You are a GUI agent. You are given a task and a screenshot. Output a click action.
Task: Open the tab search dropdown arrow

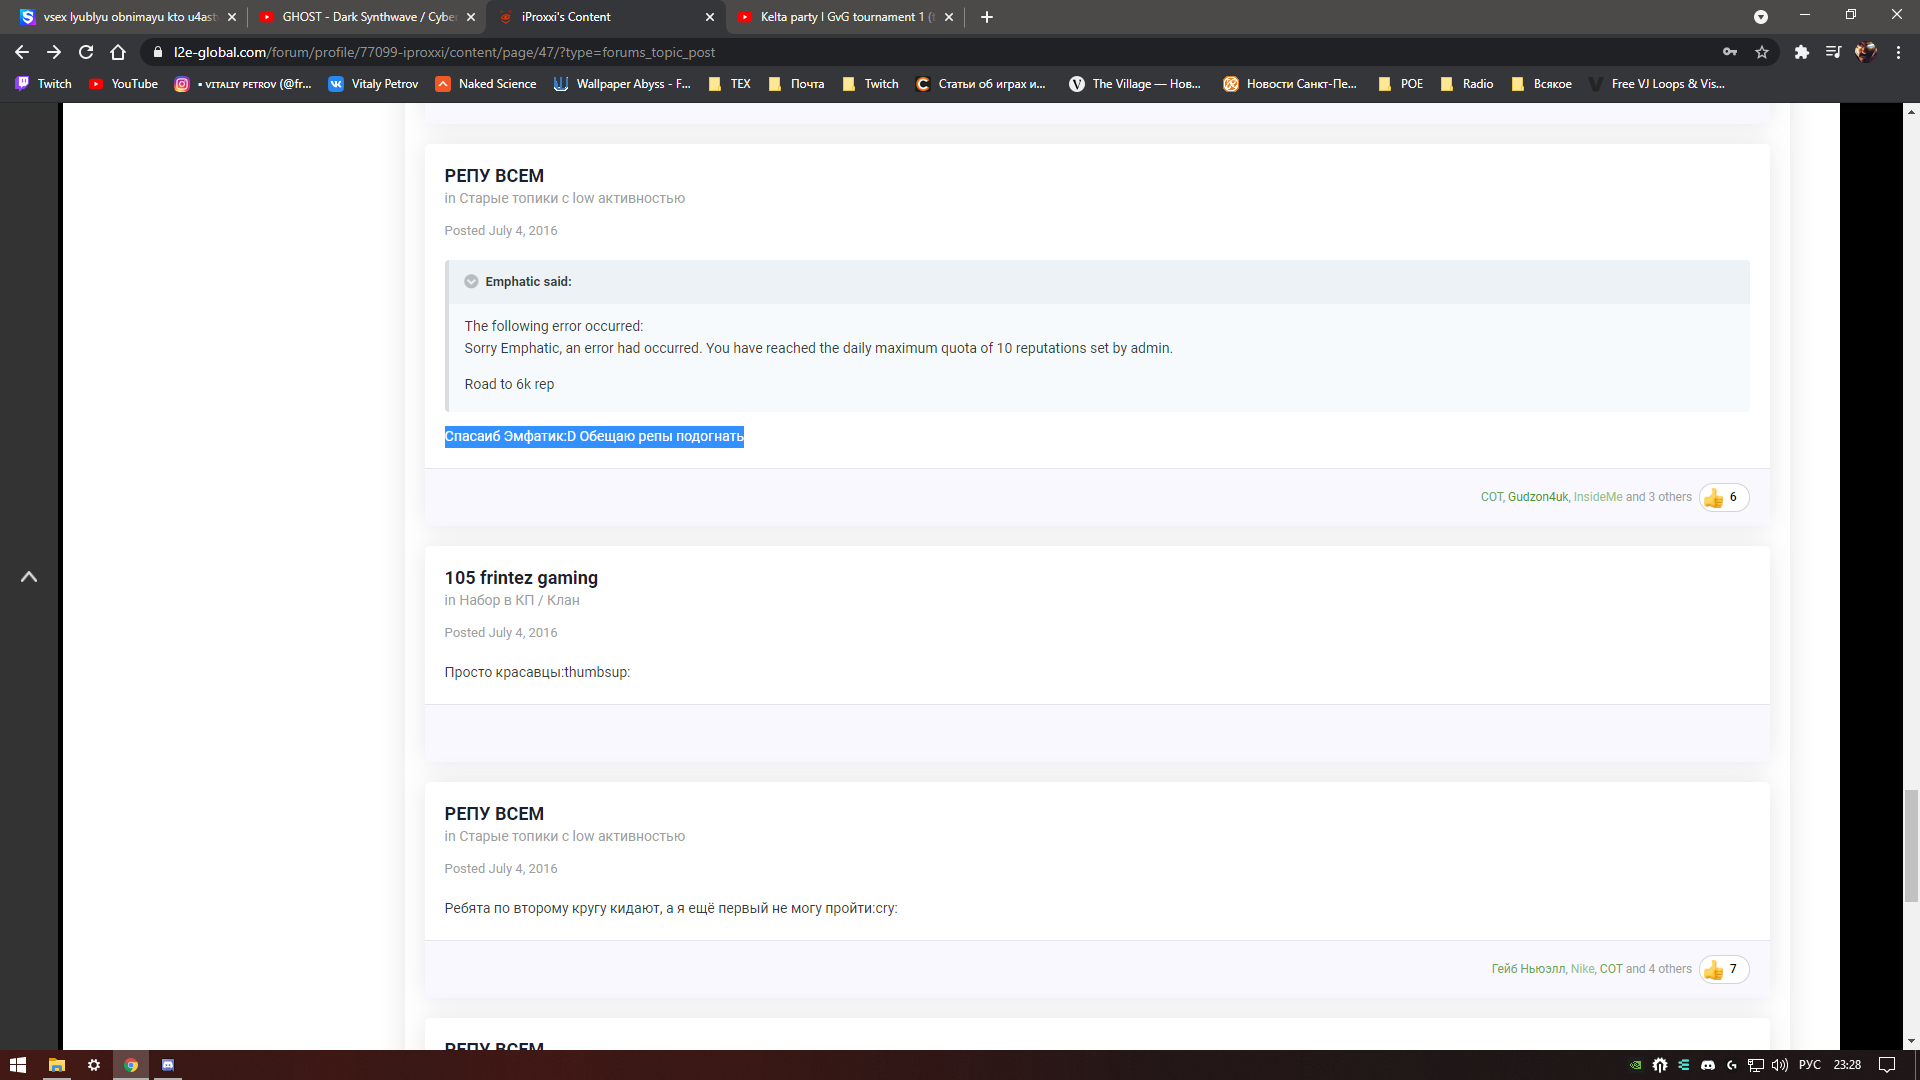pos(1761,17)
